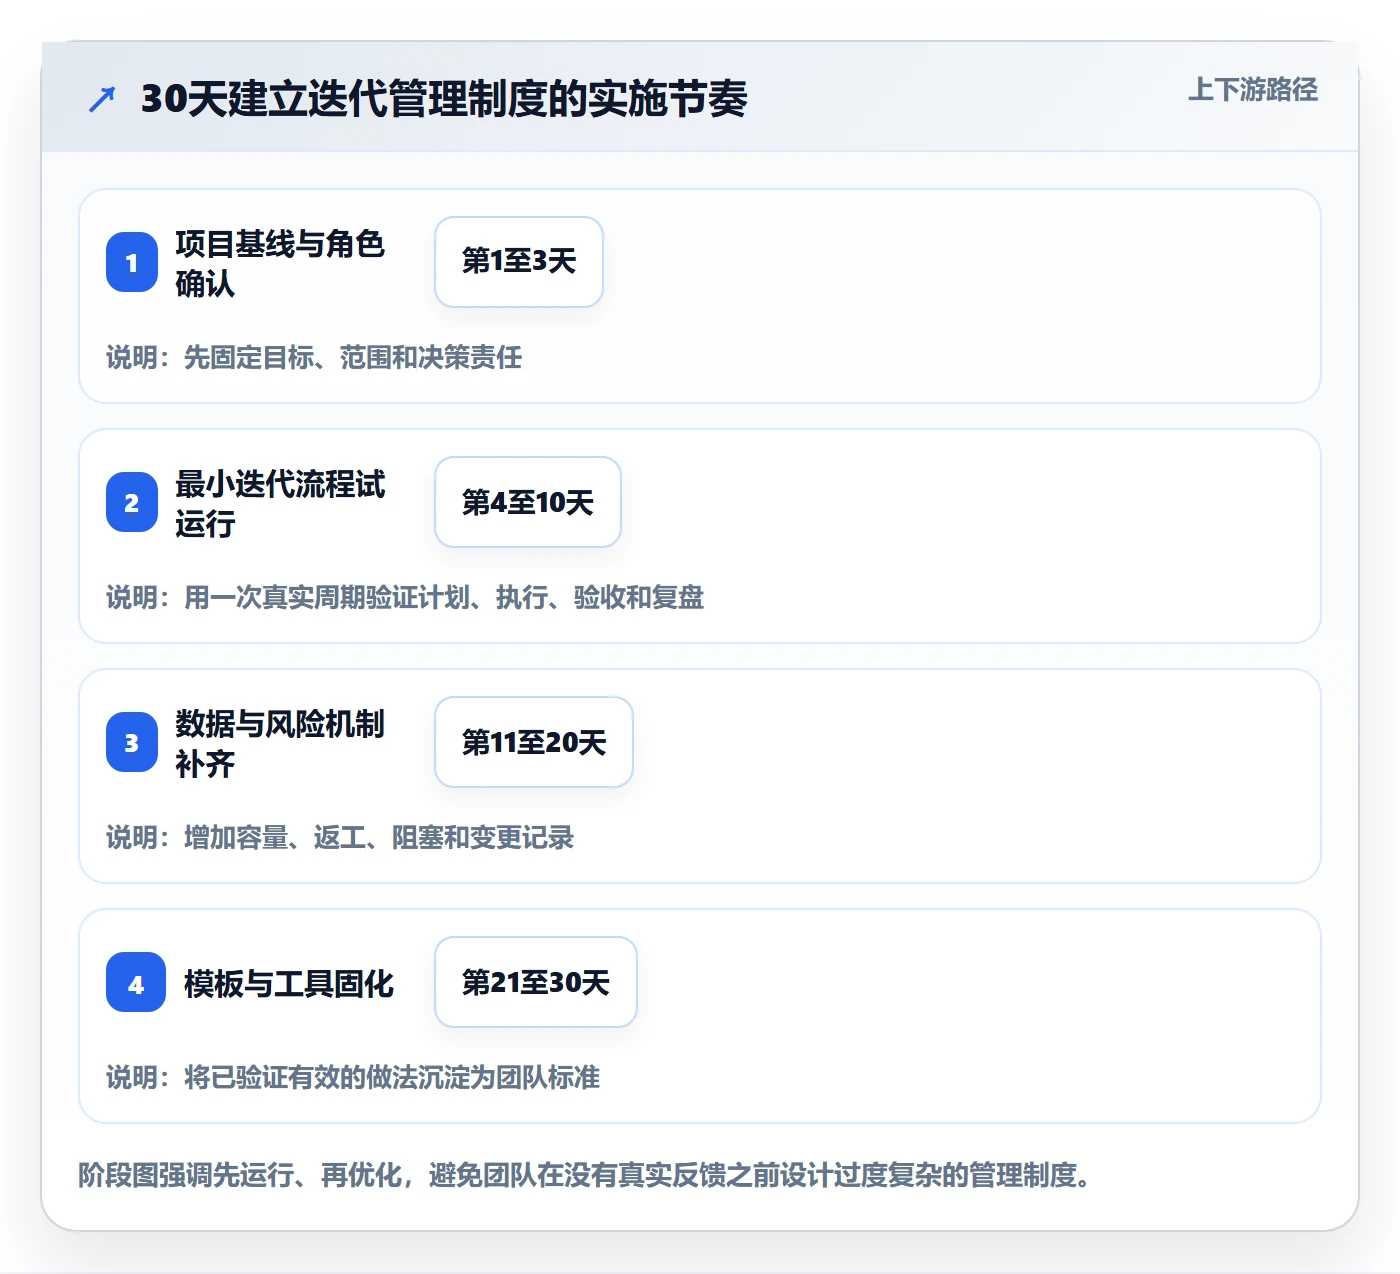Open the 上下游路径 label in the header

(1253, 90)
